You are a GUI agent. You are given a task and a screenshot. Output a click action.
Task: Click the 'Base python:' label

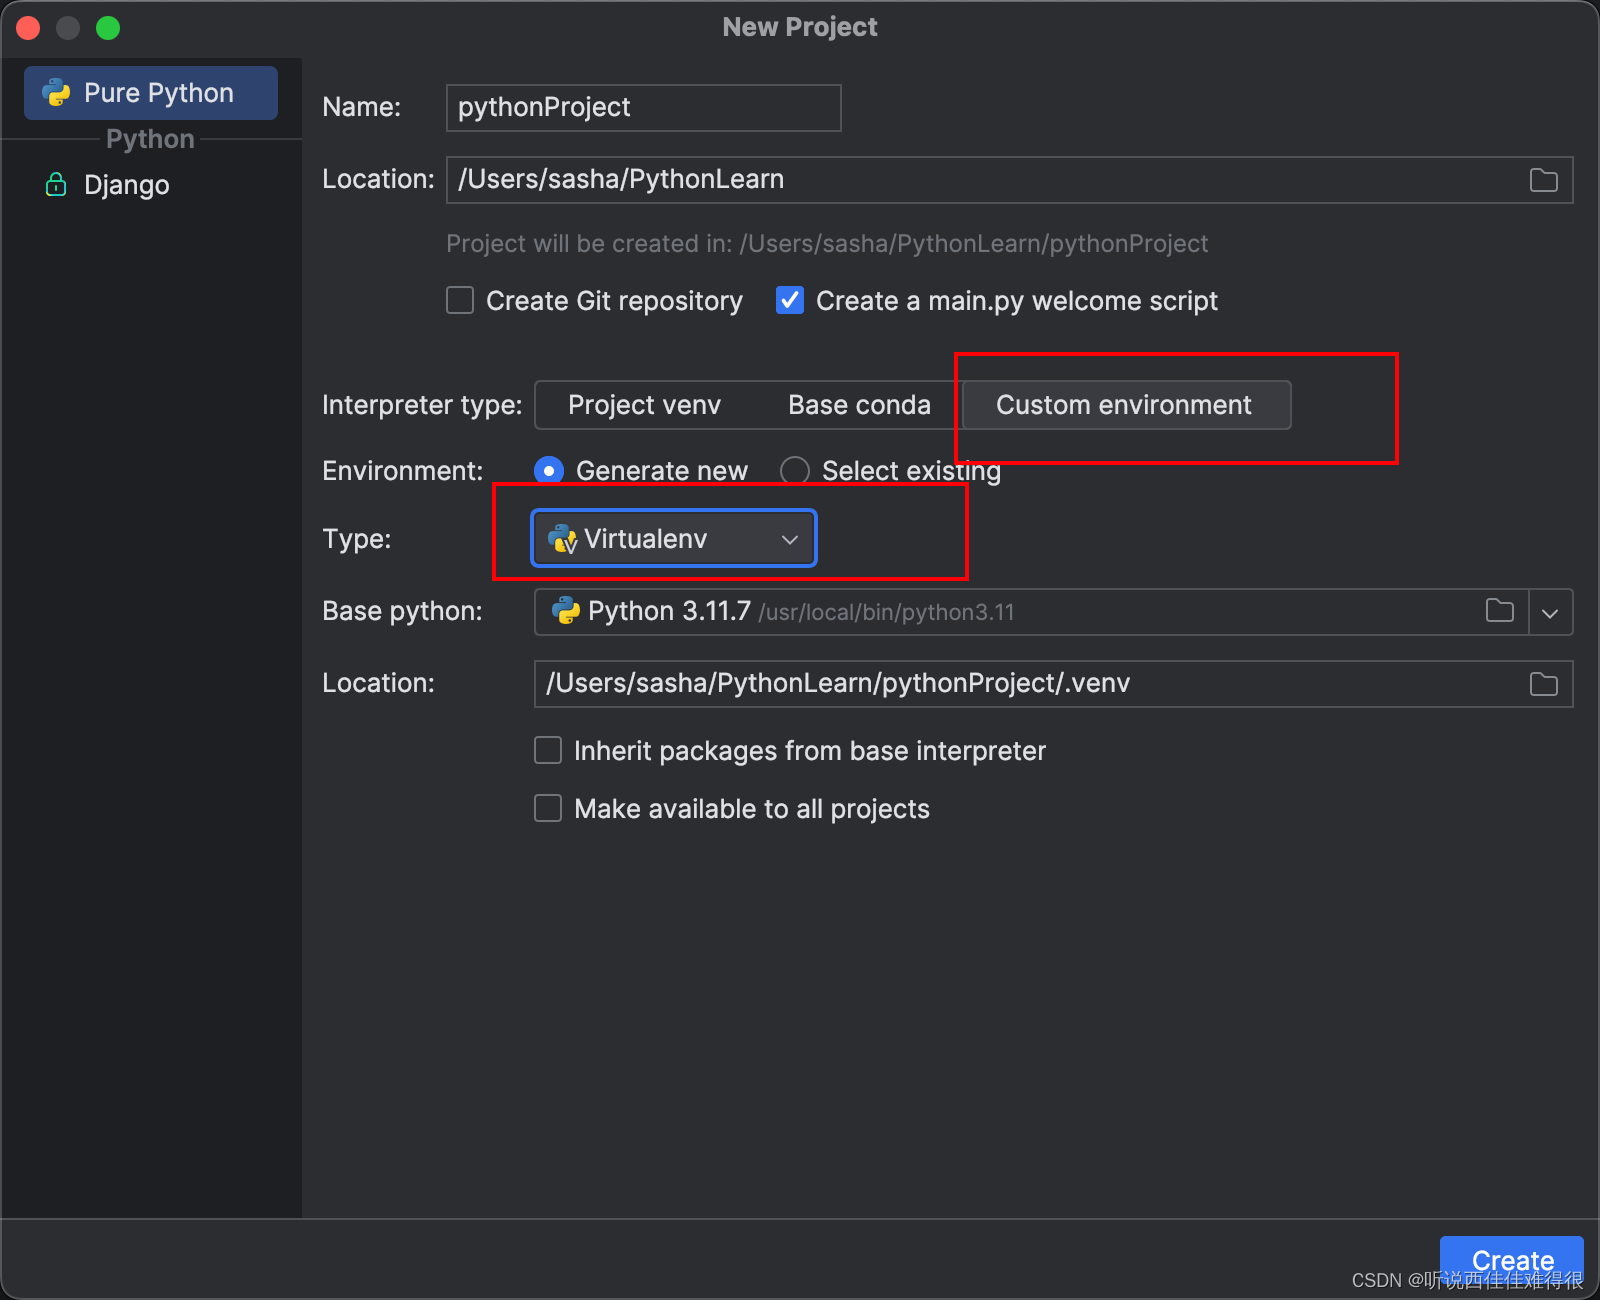(x=402, y=611)
